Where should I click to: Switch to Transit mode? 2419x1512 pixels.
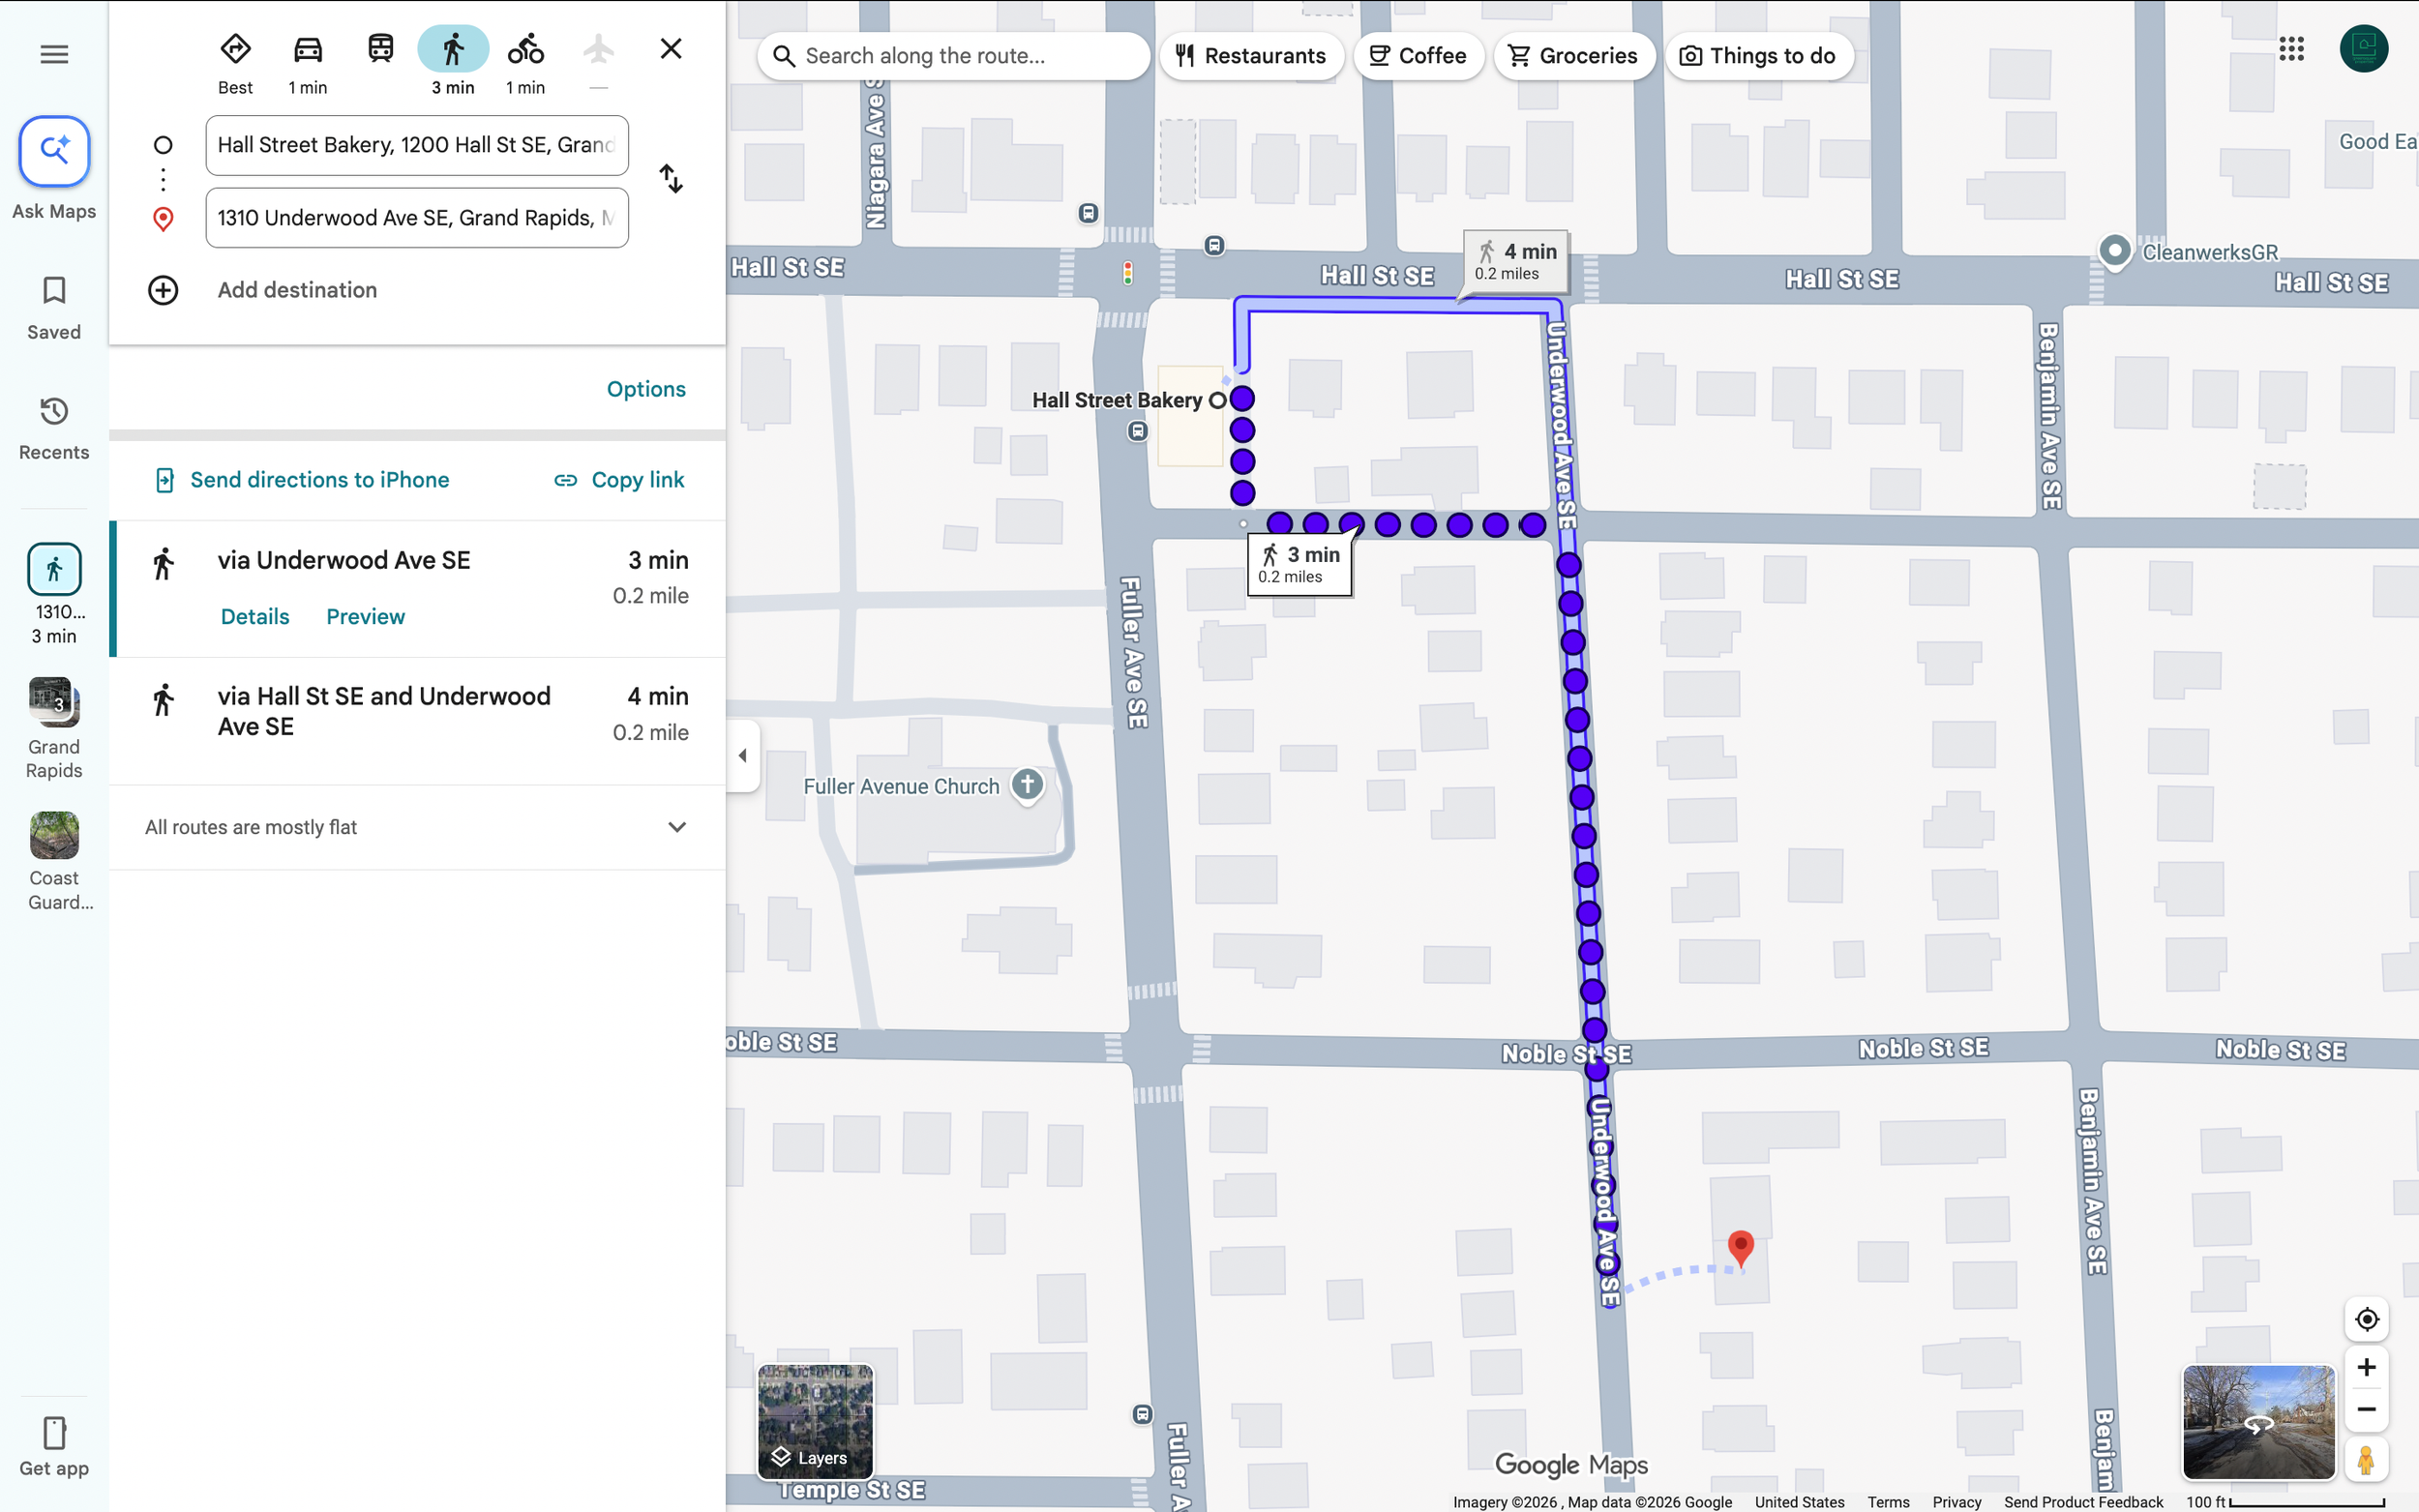380,50
